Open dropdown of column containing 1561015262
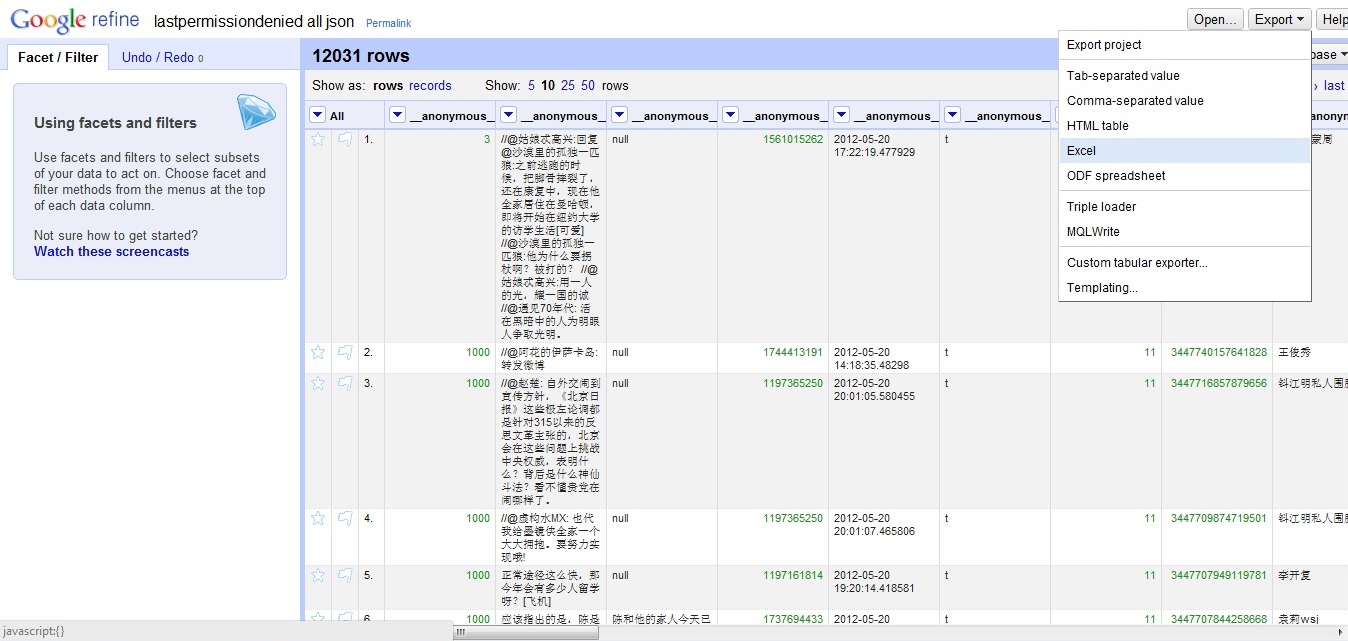This screenshot has width=1348, height=641. [x=730, y=115]
